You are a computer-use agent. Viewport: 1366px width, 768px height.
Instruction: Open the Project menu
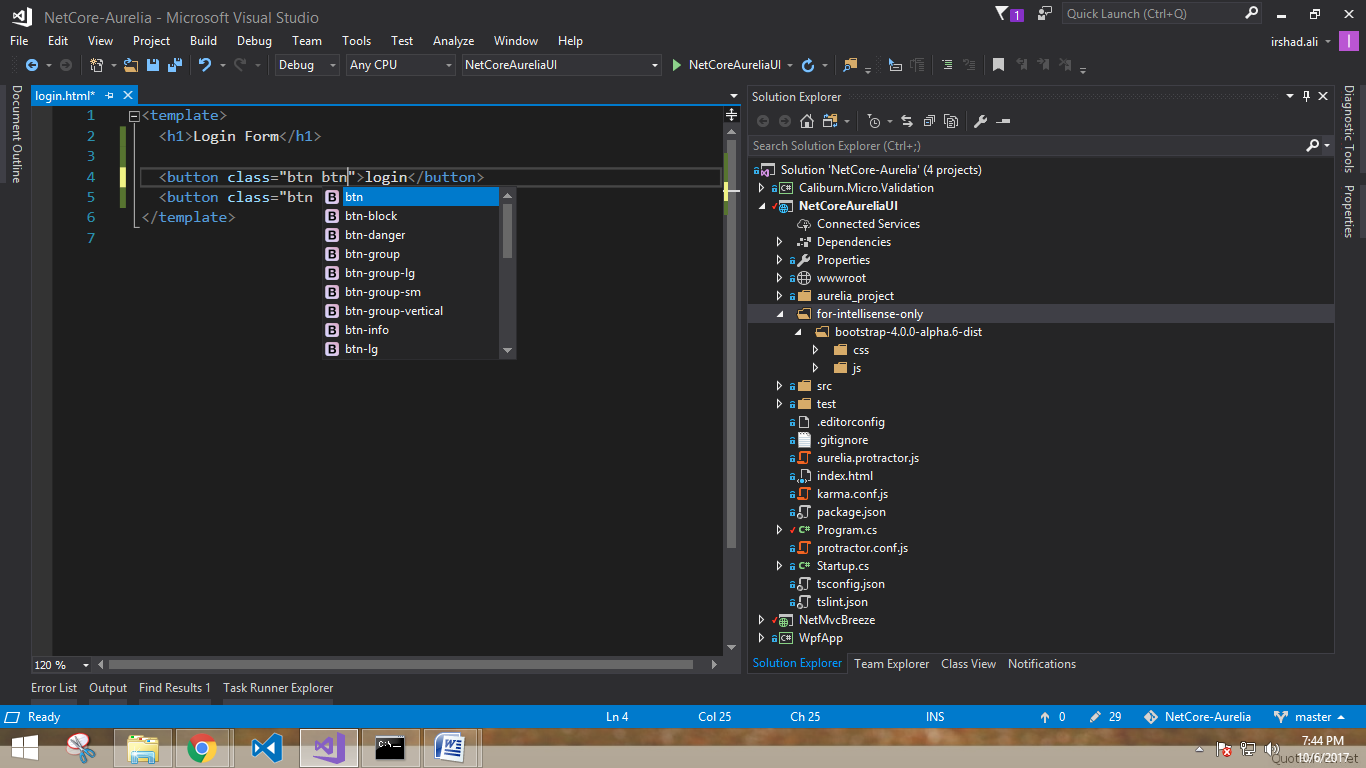click(x=151, y=41)
